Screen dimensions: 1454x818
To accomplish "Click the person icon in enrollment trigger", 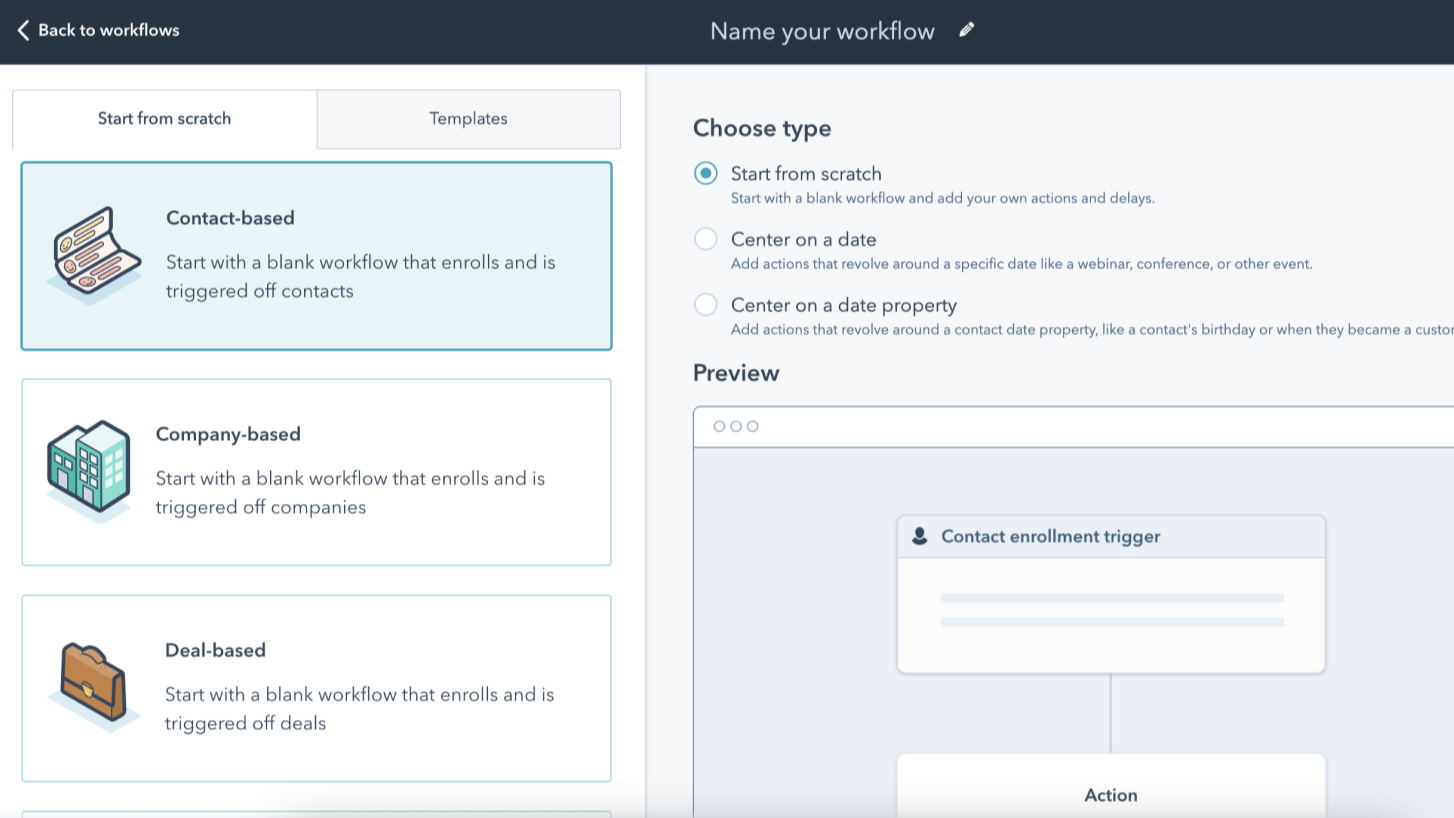I will pos(920,537).
